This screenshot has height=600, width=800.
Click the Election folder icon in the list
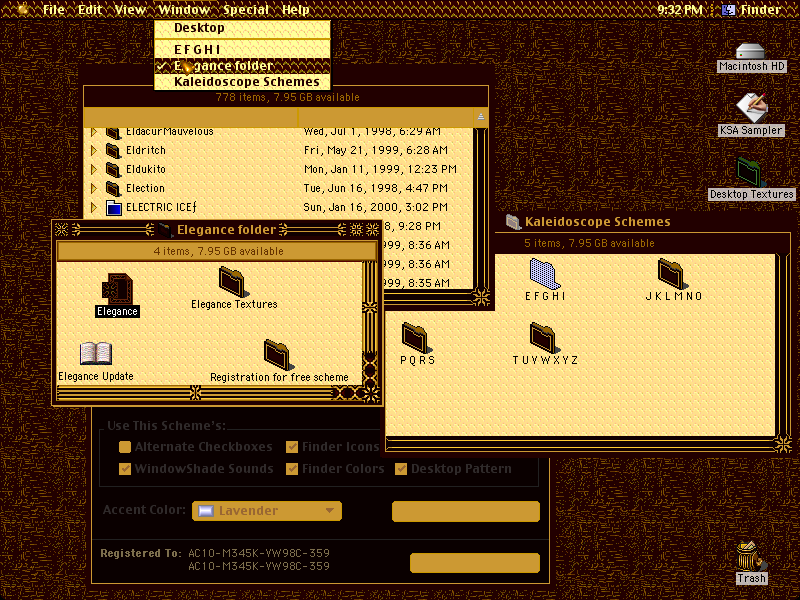coord(113,188)
